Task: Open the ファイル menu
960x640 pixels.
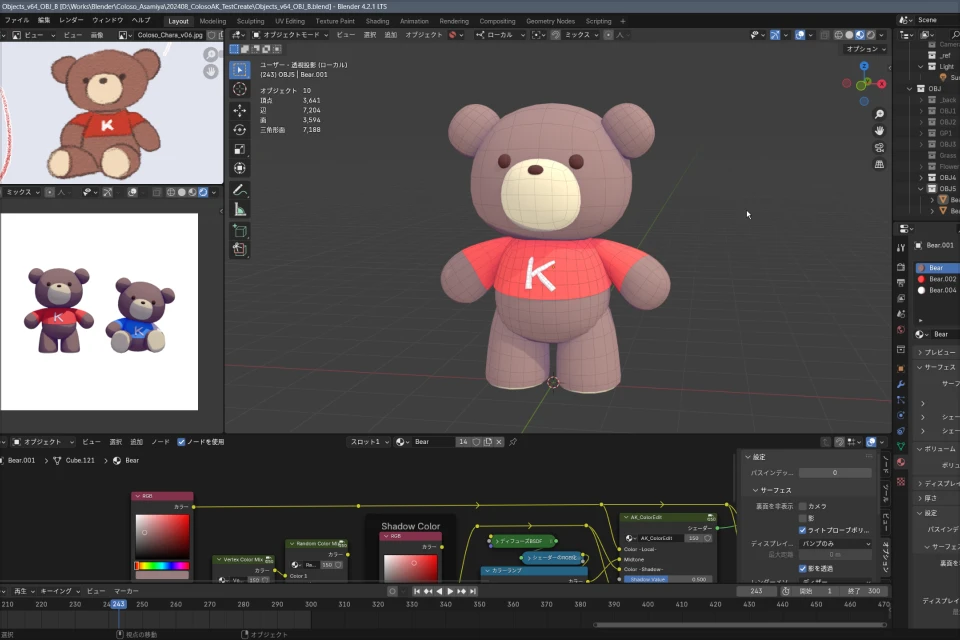Action: click(17, 20)
